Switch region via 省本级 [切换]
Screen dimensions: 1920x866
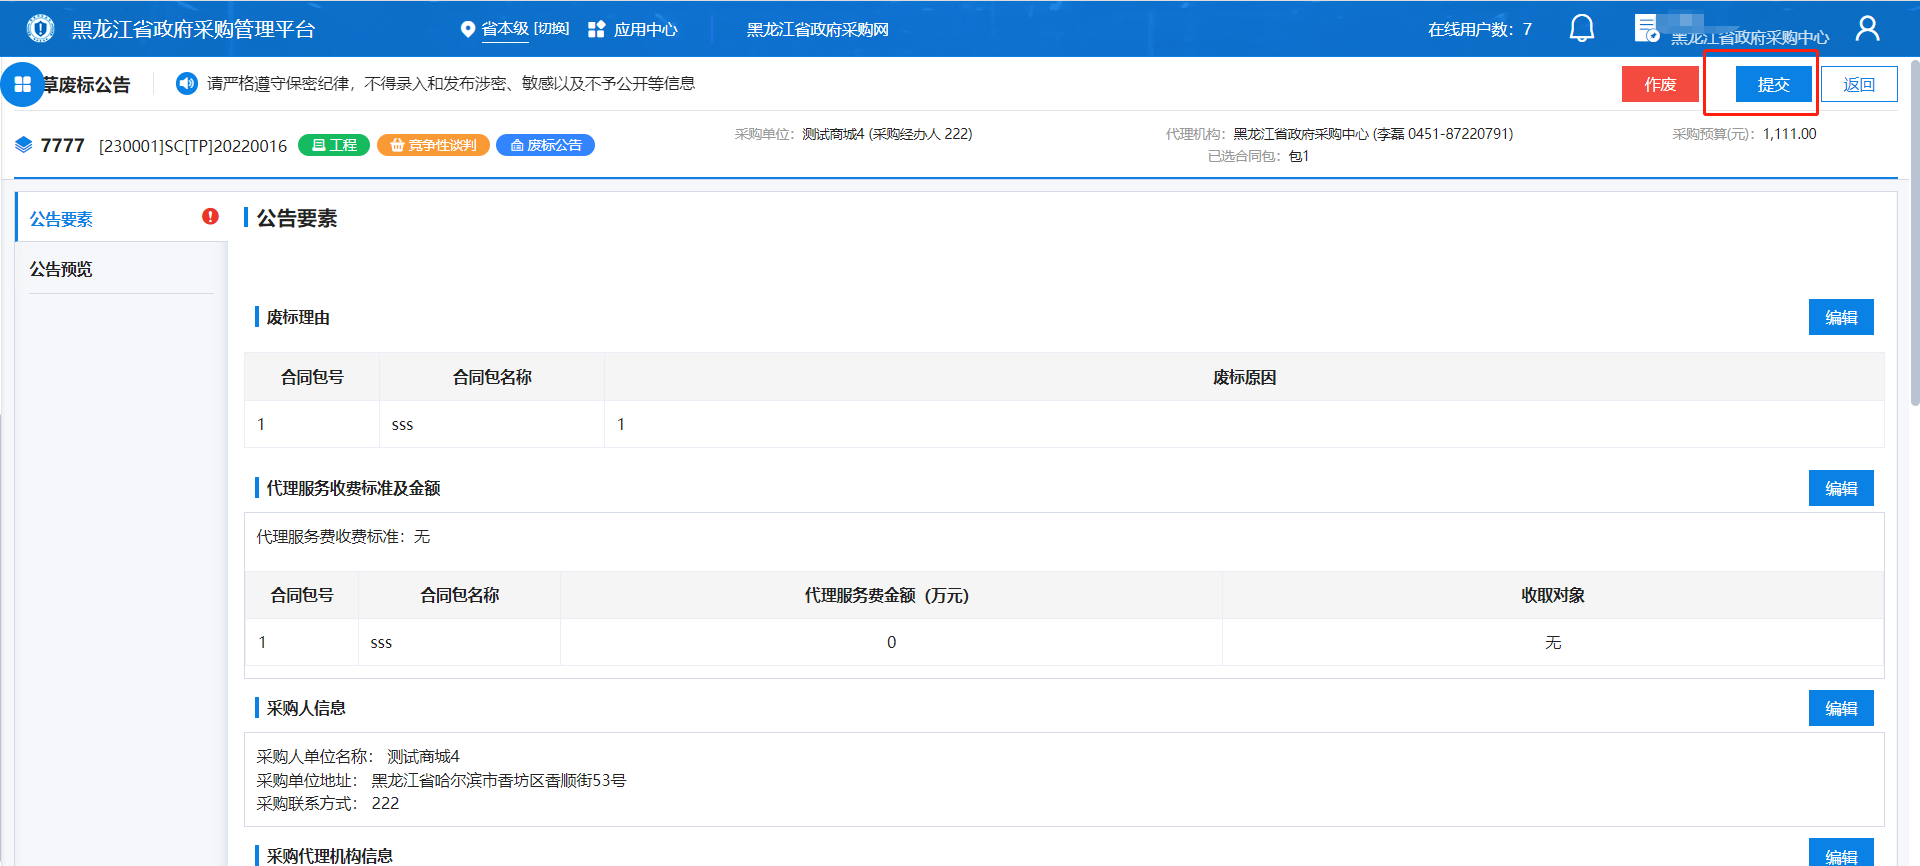[x=525, y=29]
